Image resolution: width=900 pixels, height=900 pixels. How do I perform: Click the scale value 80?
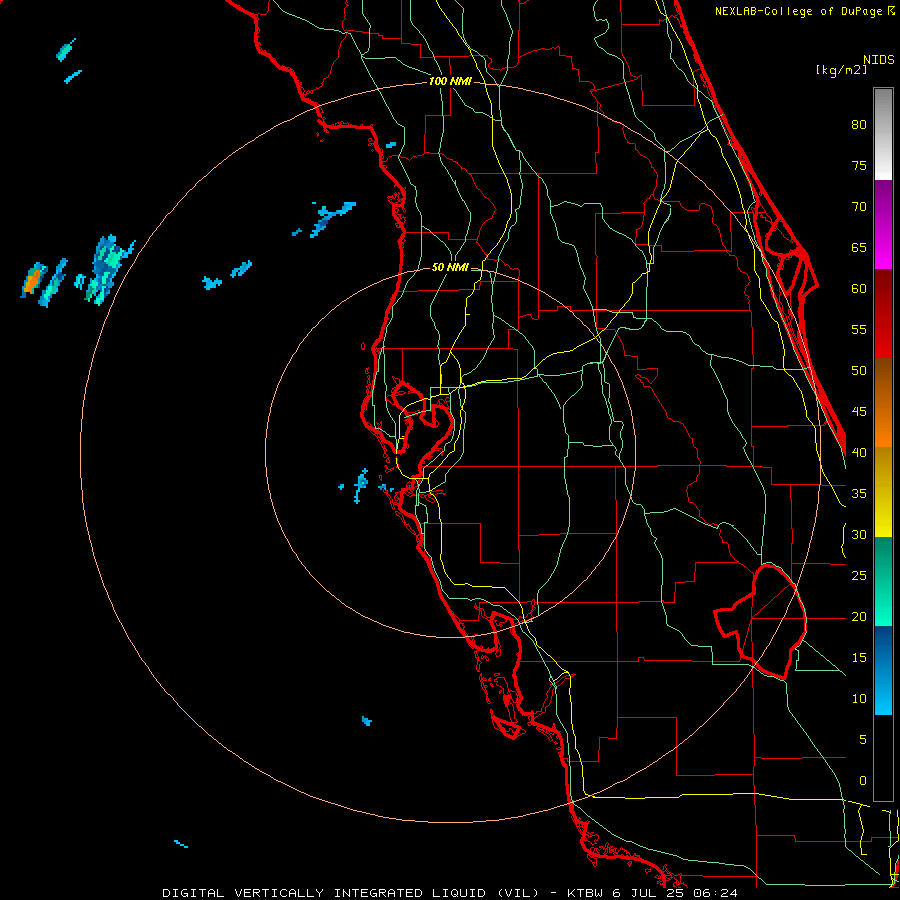pos(859,125)
